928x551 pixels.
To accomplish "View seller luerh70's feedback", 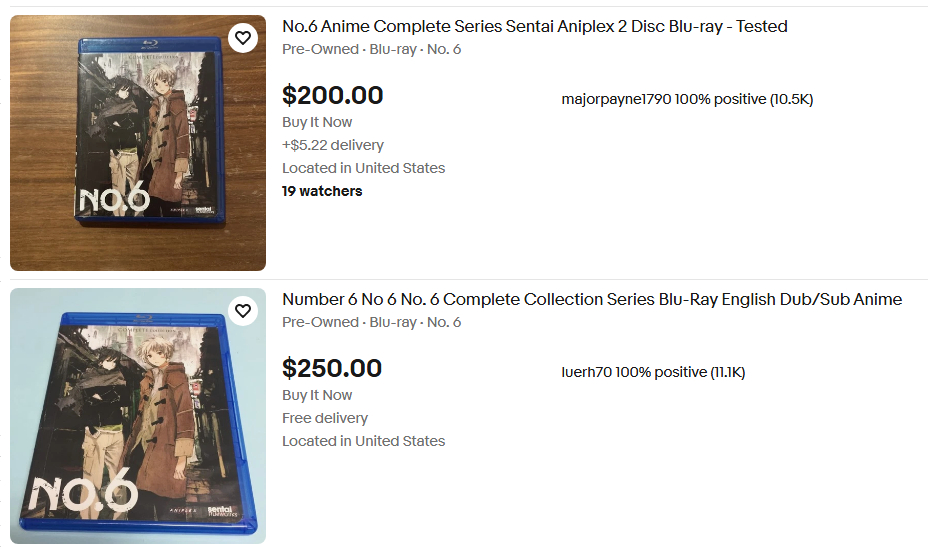I will point(653,373).
